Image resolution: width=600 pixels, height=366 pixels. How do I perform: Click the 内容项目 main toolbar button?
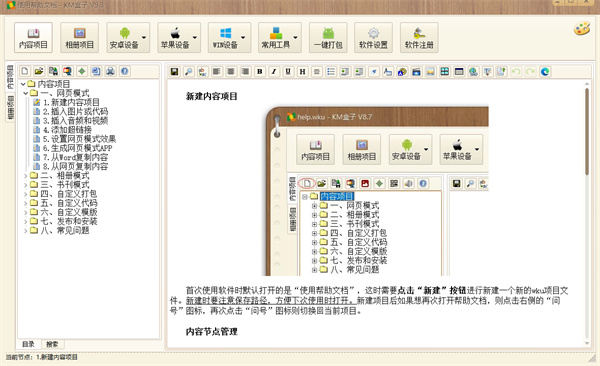pyautogui.click(x=33, y=38)
